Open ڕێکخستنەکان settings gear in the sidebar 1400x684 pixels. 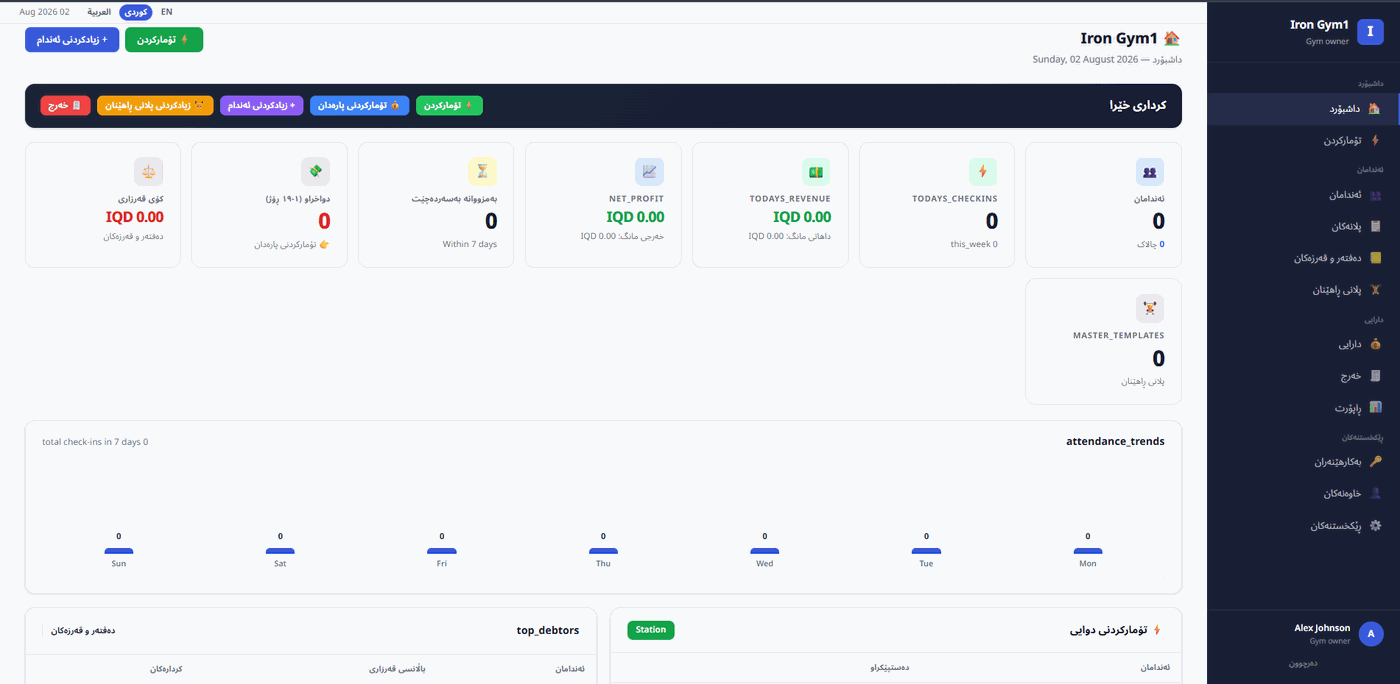coord(1303,525)
